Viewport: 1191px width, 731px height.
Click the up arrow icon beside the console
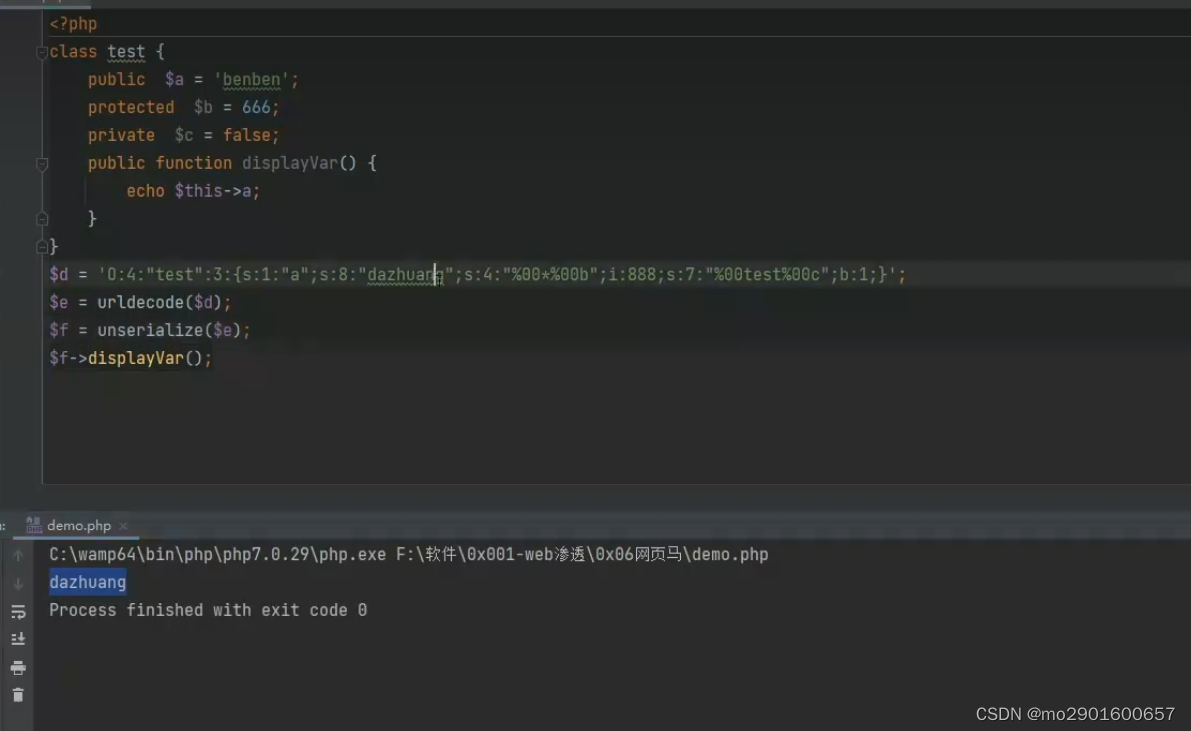coord(18,555)
